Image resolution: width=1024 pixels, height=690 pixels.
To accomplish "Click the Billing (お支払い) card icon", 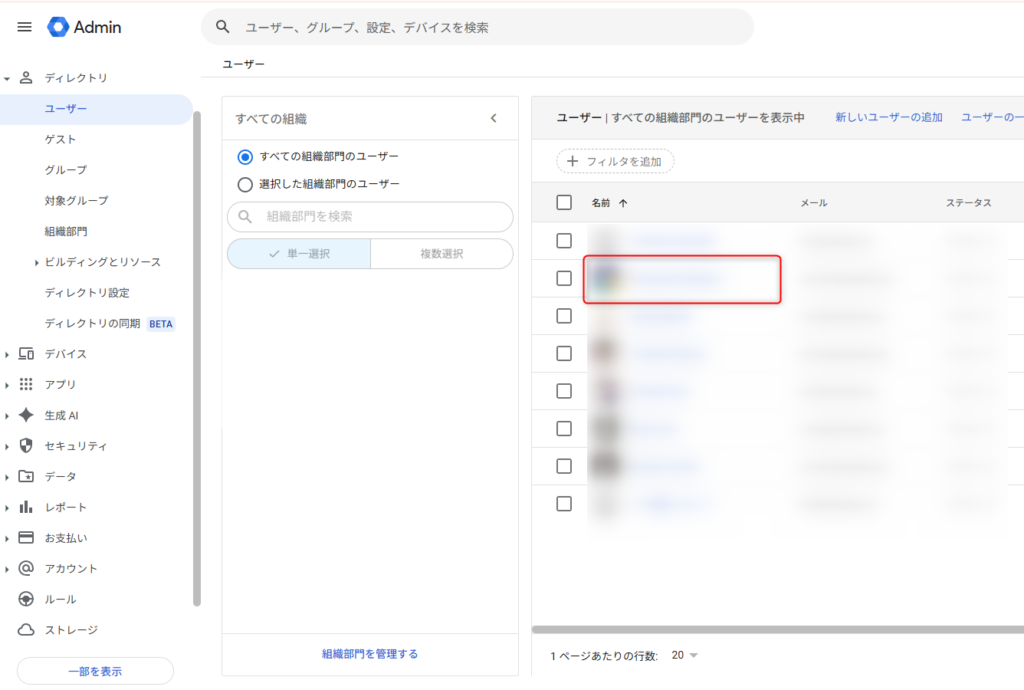I will tap(27, 538).
